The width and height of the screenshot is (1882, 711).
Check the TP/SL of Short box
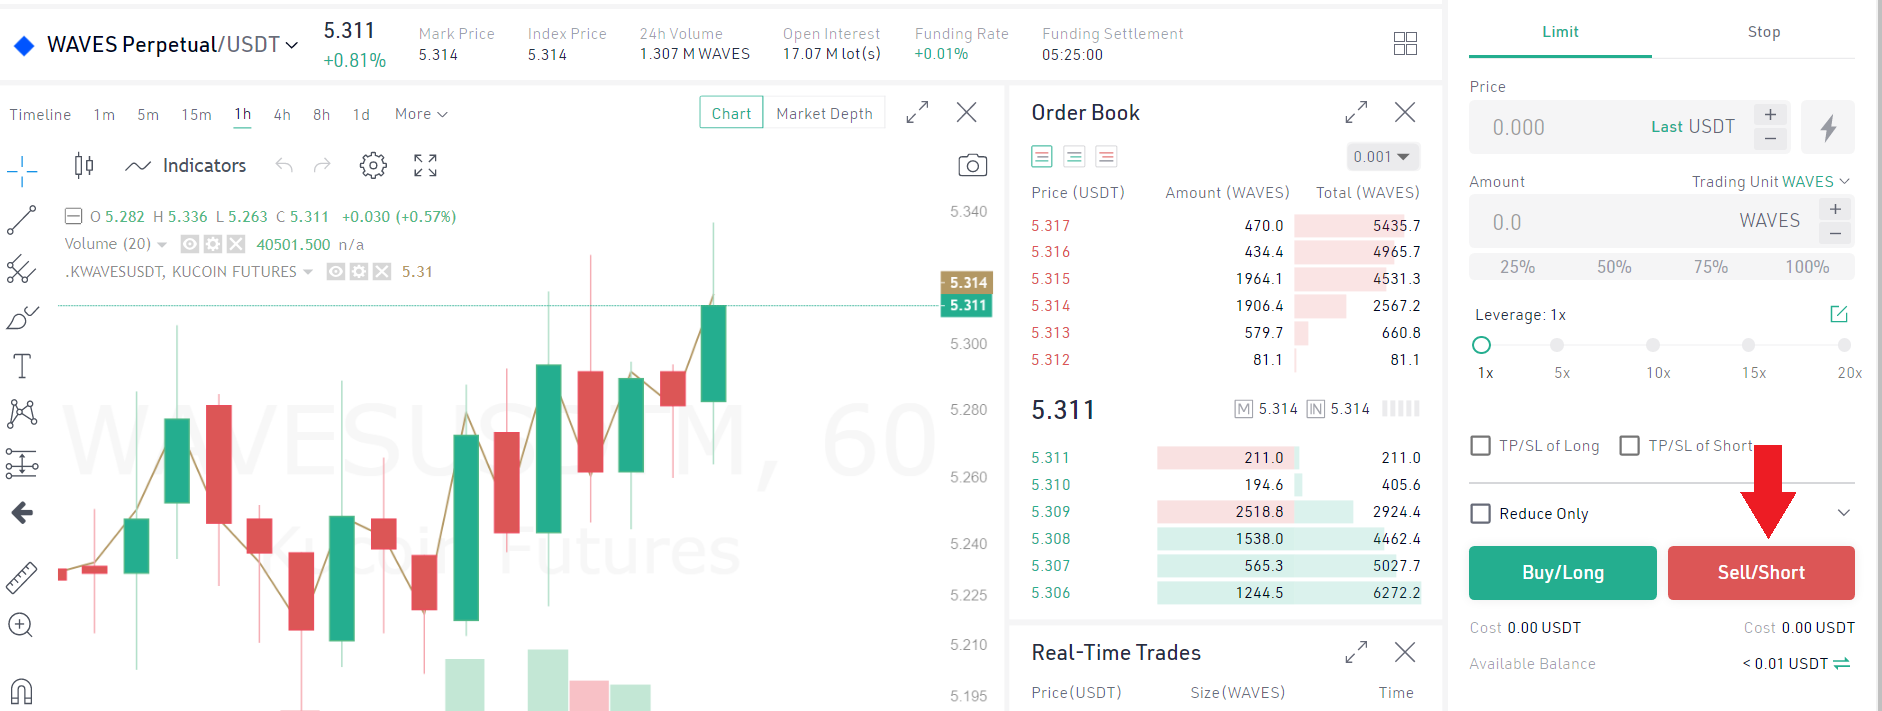click(1630, 446)
